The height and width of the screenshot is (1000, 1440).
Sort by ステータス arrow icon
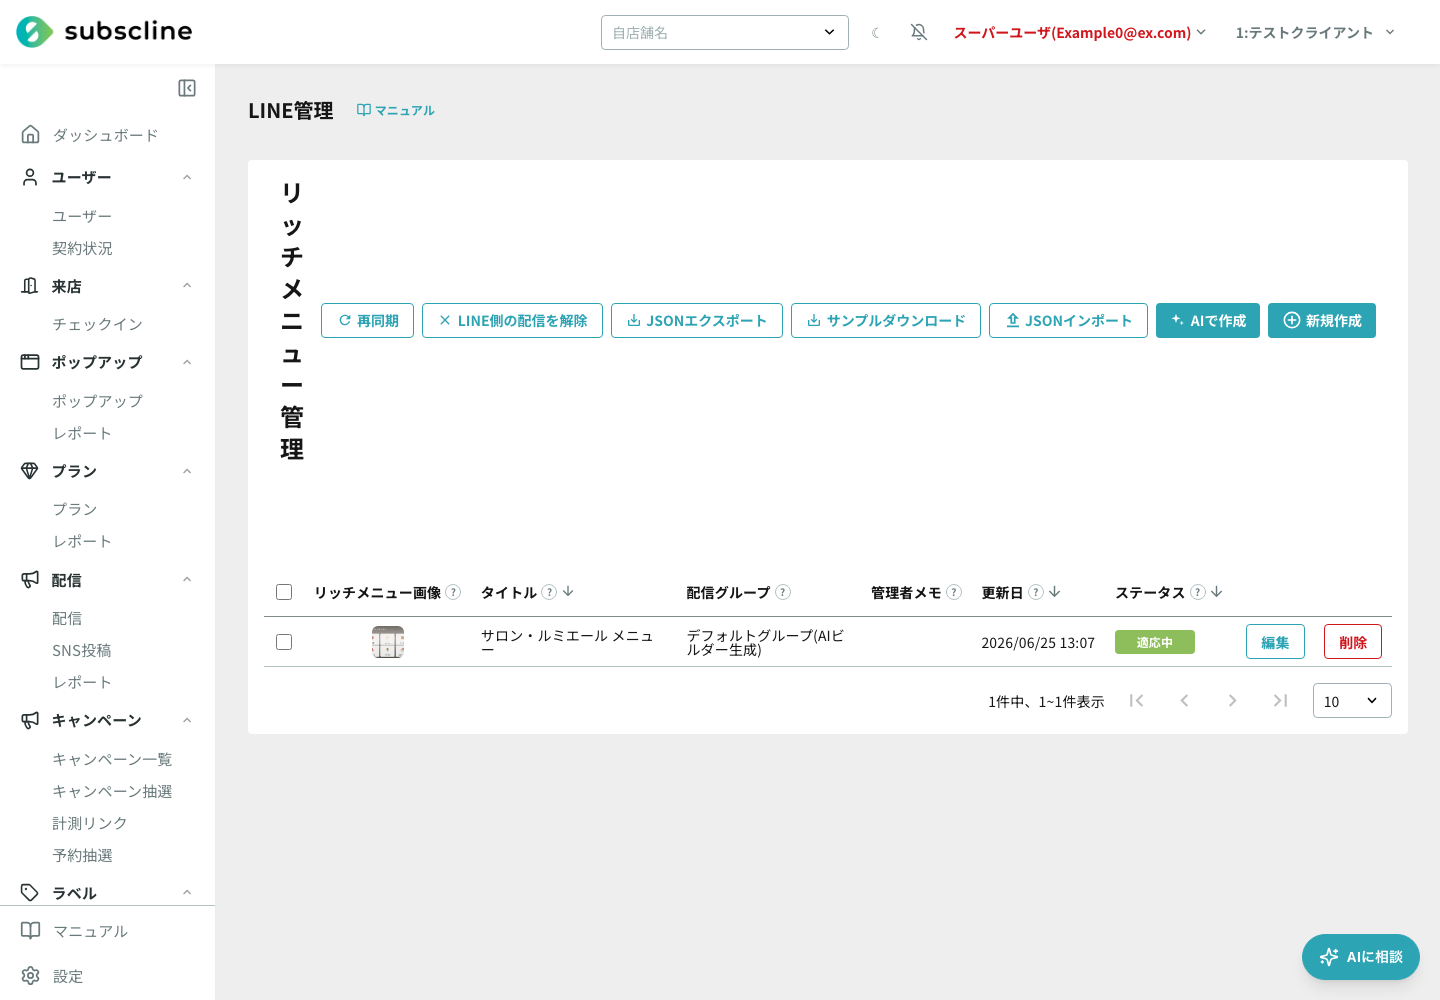click(1217, 592)
